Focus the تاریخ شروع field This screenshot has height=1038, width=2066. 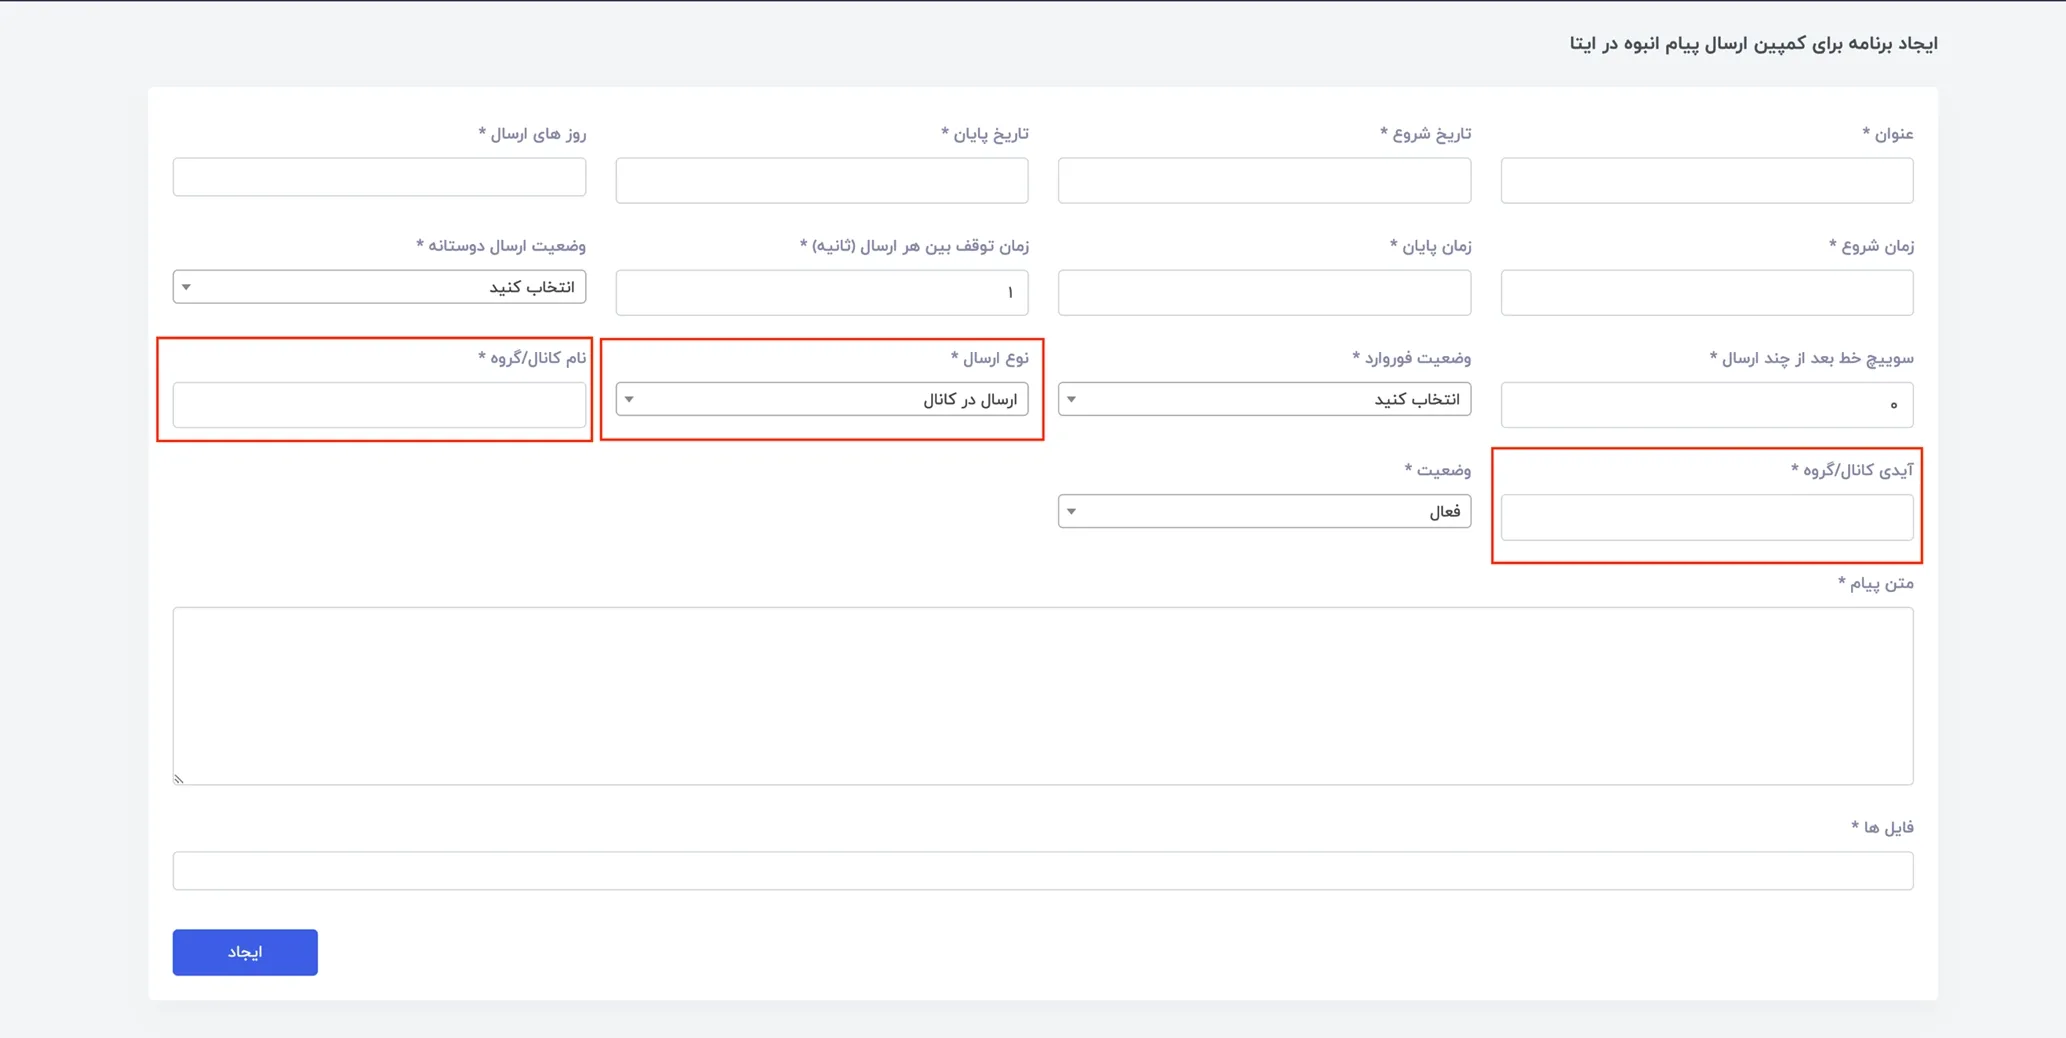coord(1264,180)
